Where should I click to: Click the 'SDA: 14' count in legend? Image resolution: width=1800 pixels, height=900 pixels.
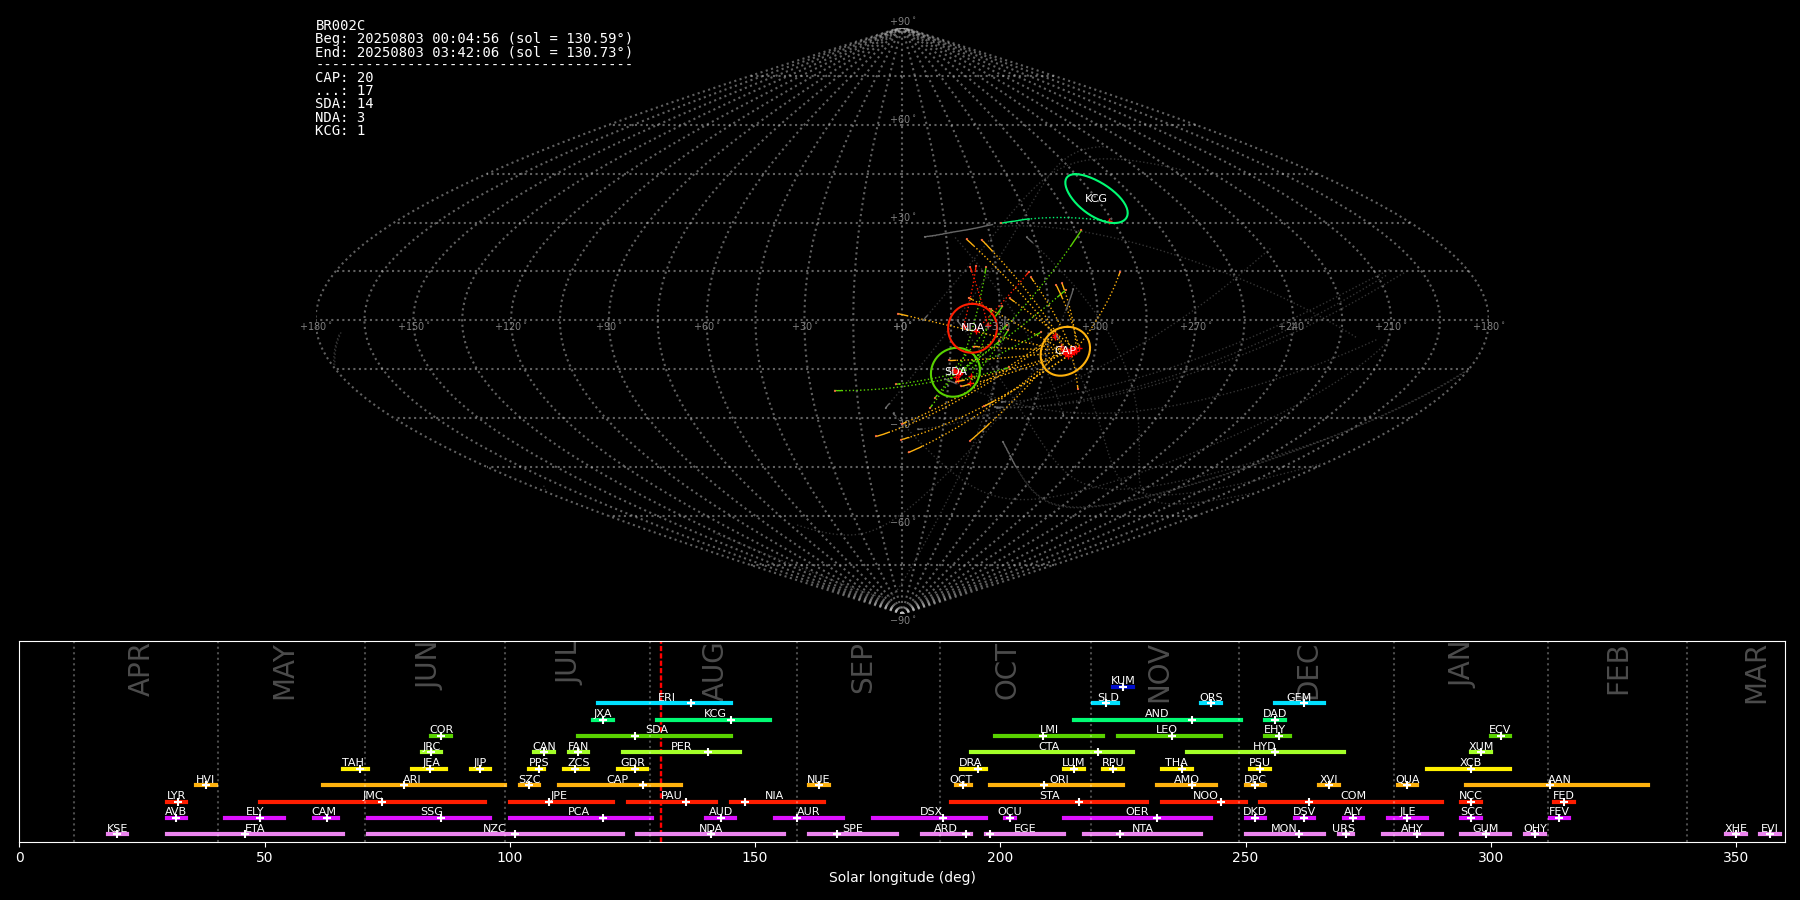[344, 104]
